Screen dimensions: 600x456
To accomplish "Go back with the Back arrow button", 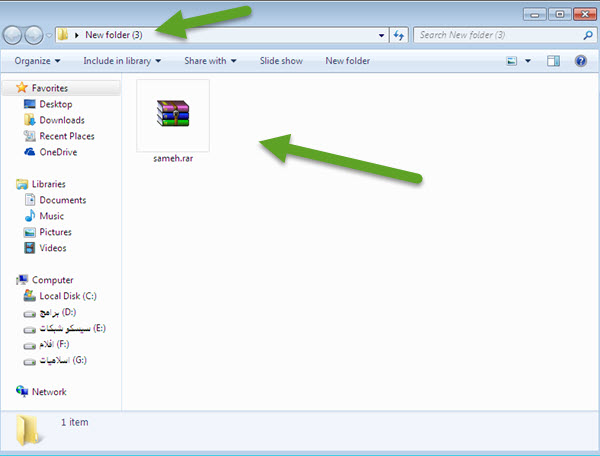I will point(12,36).
